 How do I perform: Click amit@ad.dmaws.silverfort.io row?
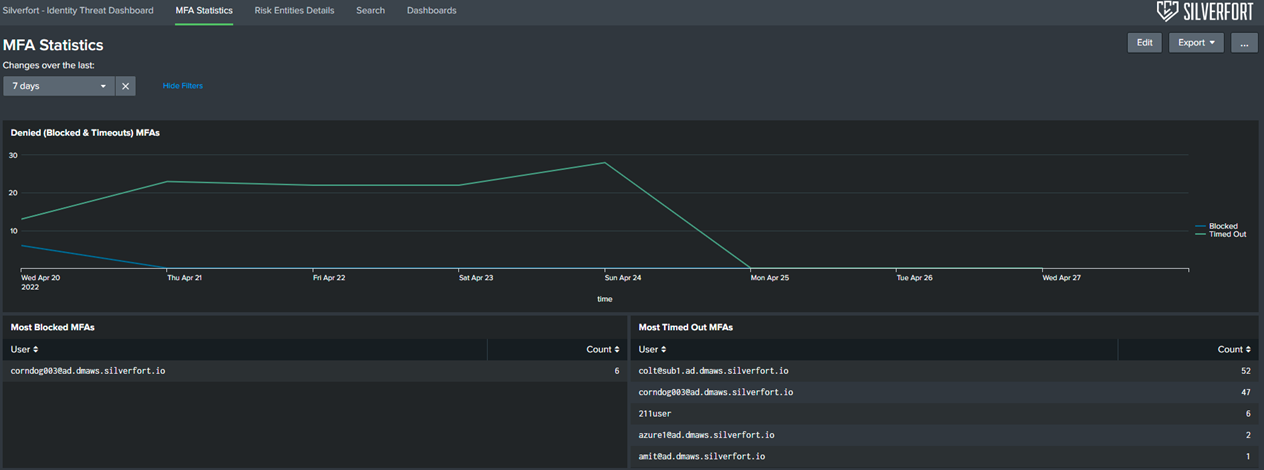click(945, 456)
